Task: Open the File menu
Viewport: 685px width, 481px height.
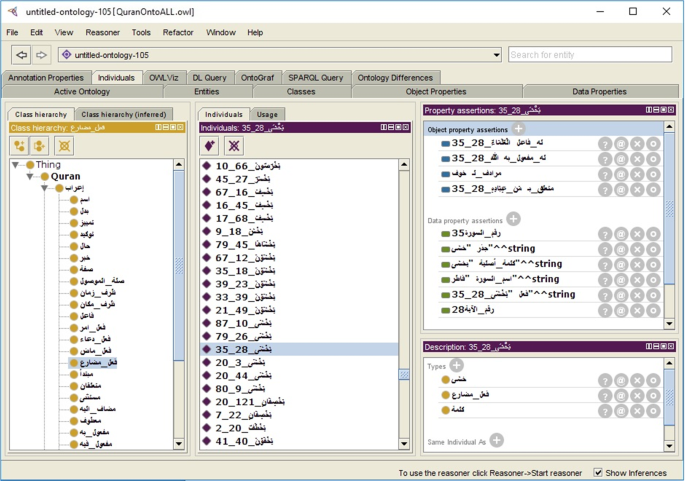Action: point(12,32)
